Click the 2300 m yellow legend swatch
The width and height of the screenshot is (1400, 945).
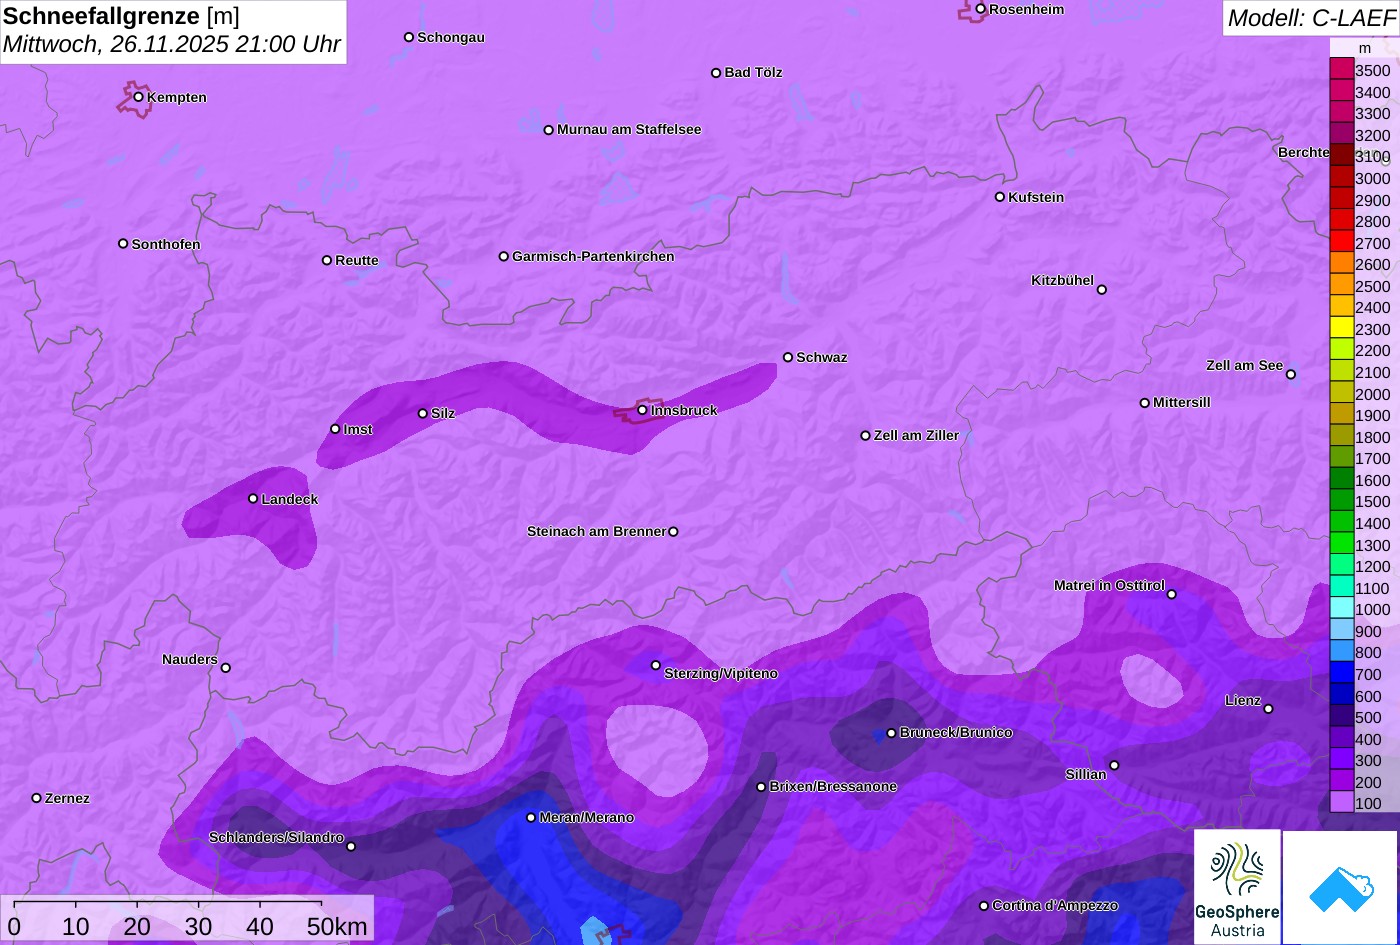coord(1341,327)
